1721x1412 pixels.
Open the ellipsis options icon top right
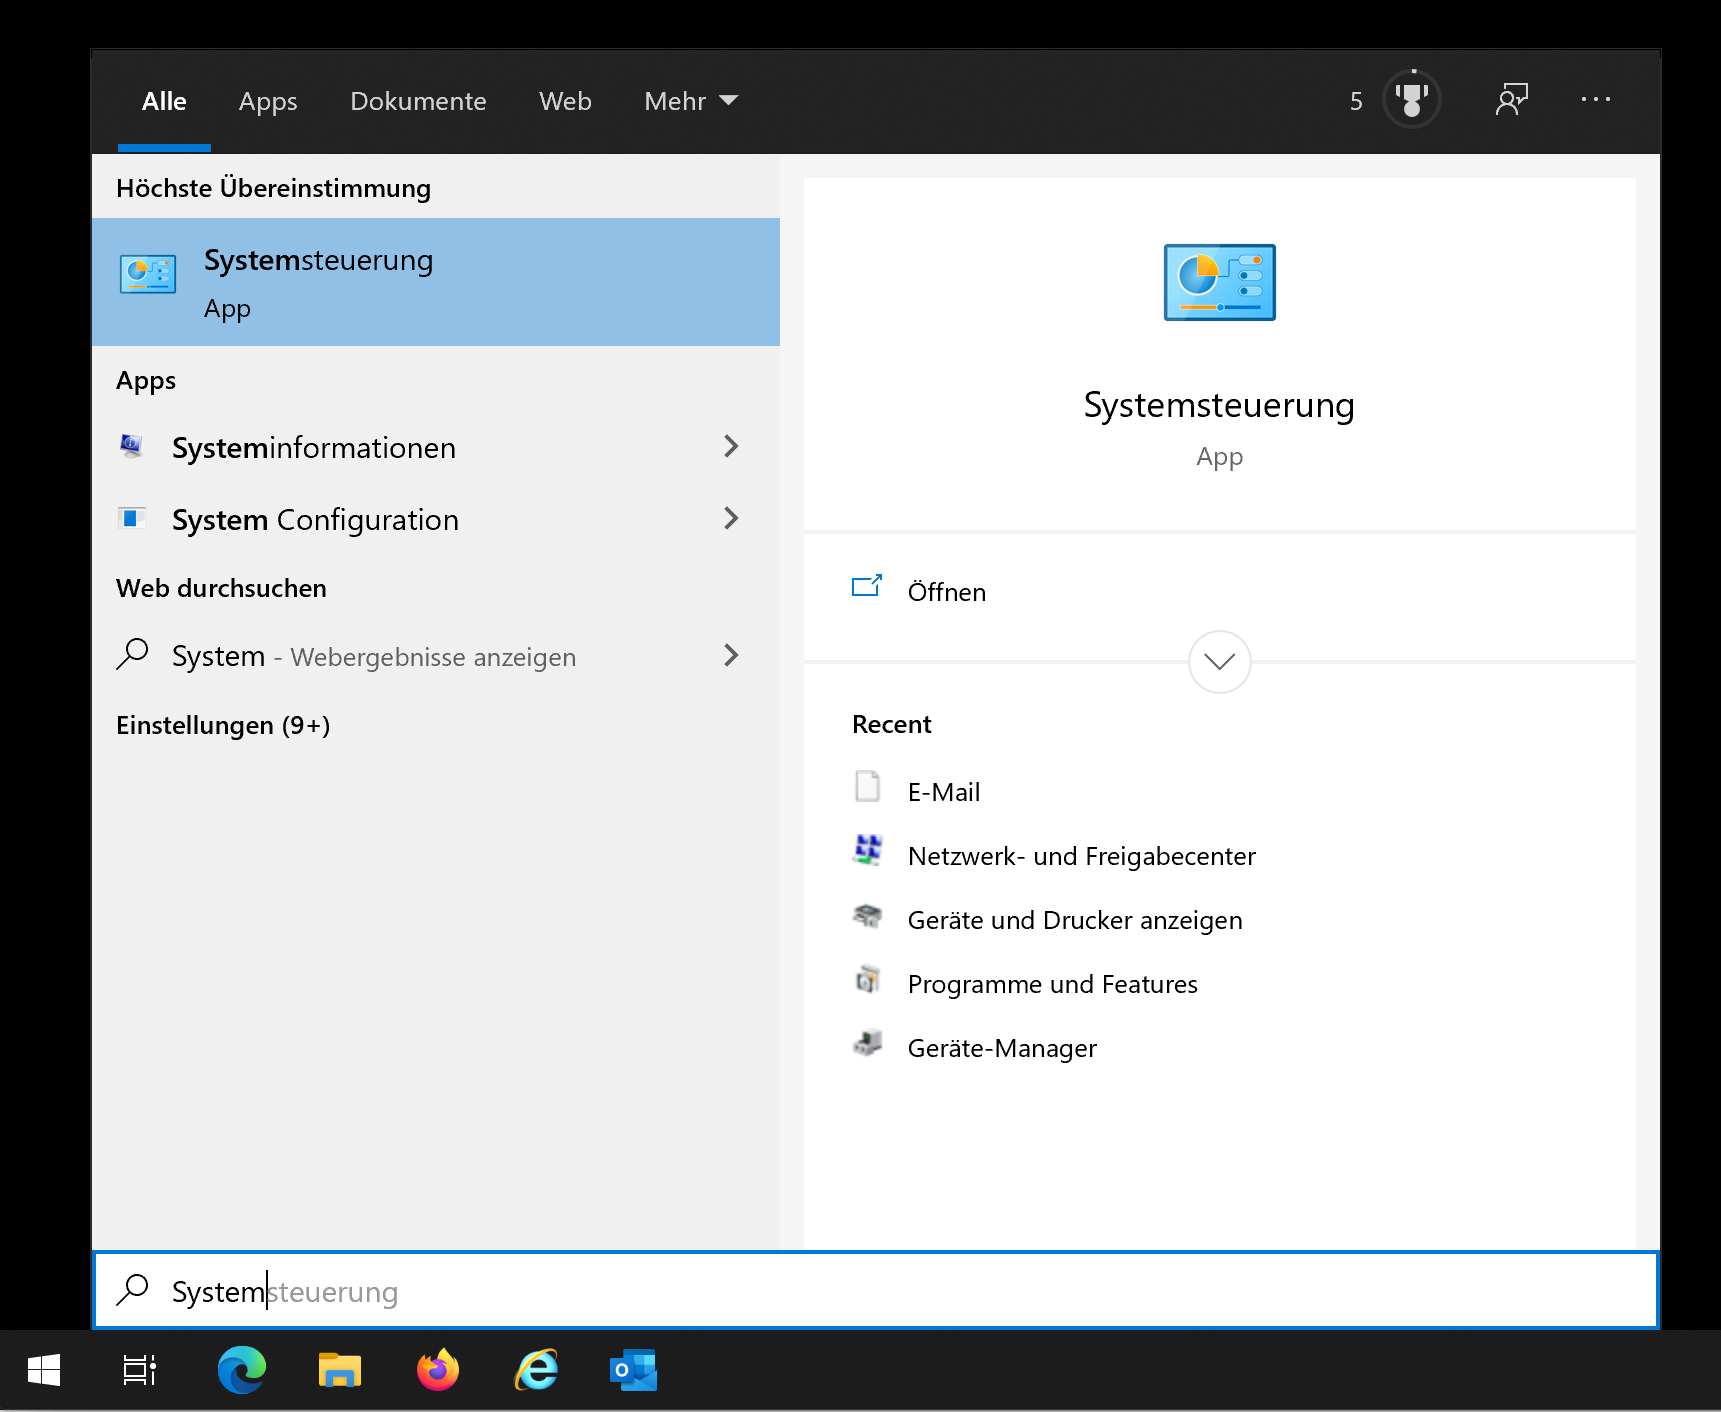coord(1595,100)
